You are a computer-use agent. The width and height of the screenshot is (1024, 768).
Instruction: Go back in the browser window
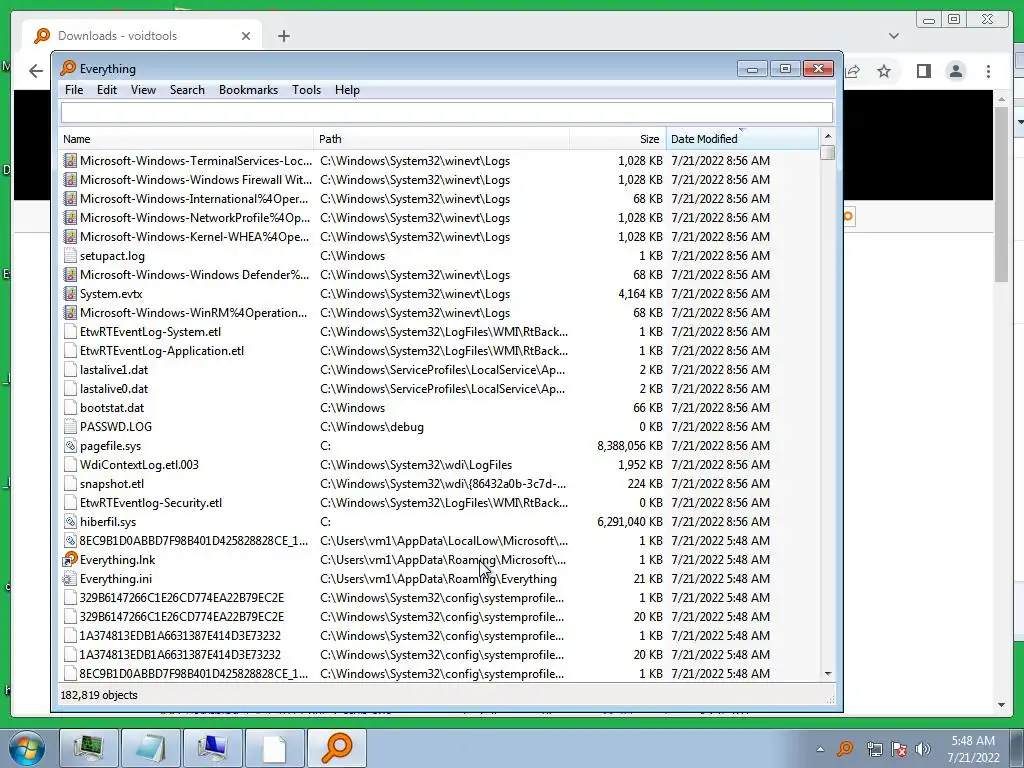(x=36, y=71)
